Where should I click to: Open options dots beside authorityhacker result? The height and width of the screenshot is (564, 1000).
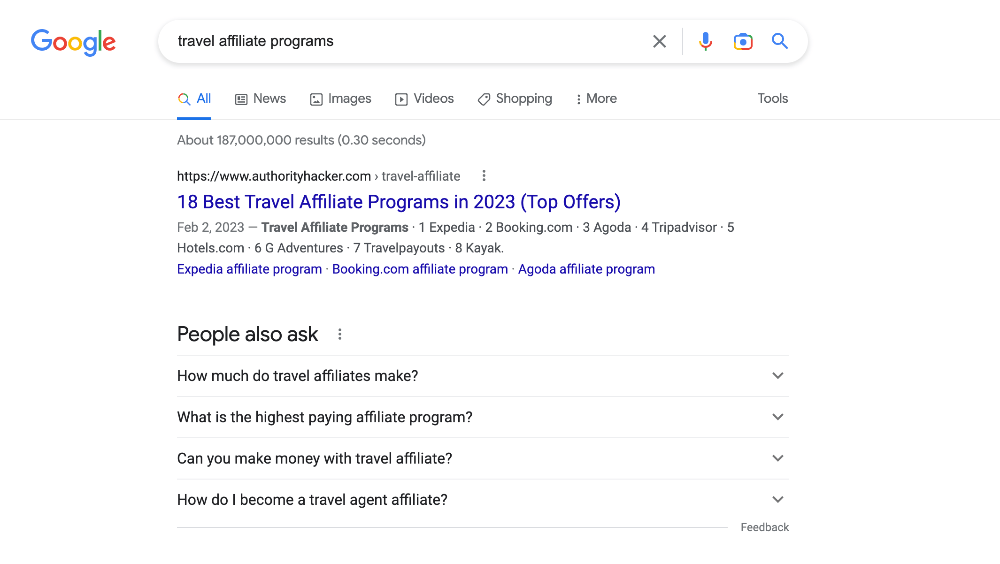click(484, 176)
